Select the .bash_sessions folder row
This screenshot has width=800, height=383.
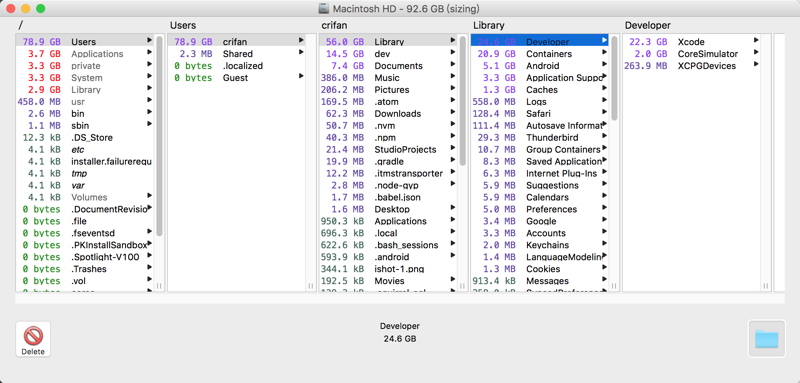pyautogui.click(x=388, y=245)
